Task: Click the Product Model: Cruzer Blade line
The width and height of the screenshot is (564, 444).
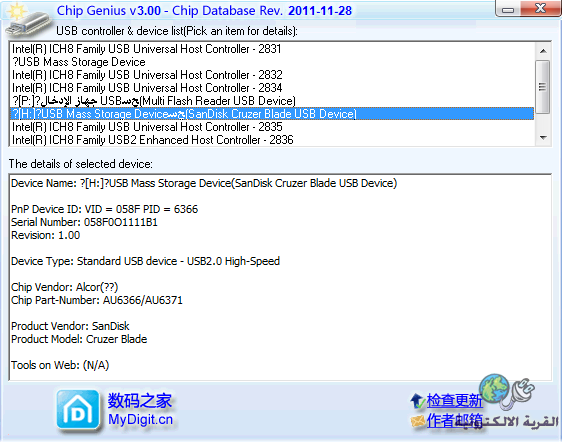Action: (x=79, y=339)
